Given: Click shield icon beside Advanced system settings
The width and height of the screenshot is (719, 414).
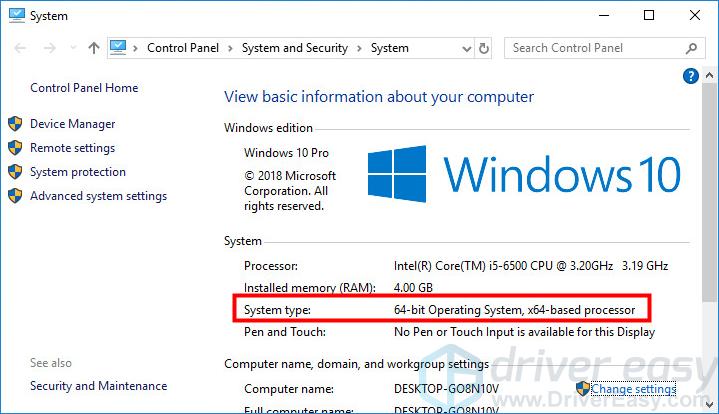Looking at the screenshot, I should point(15,195).
